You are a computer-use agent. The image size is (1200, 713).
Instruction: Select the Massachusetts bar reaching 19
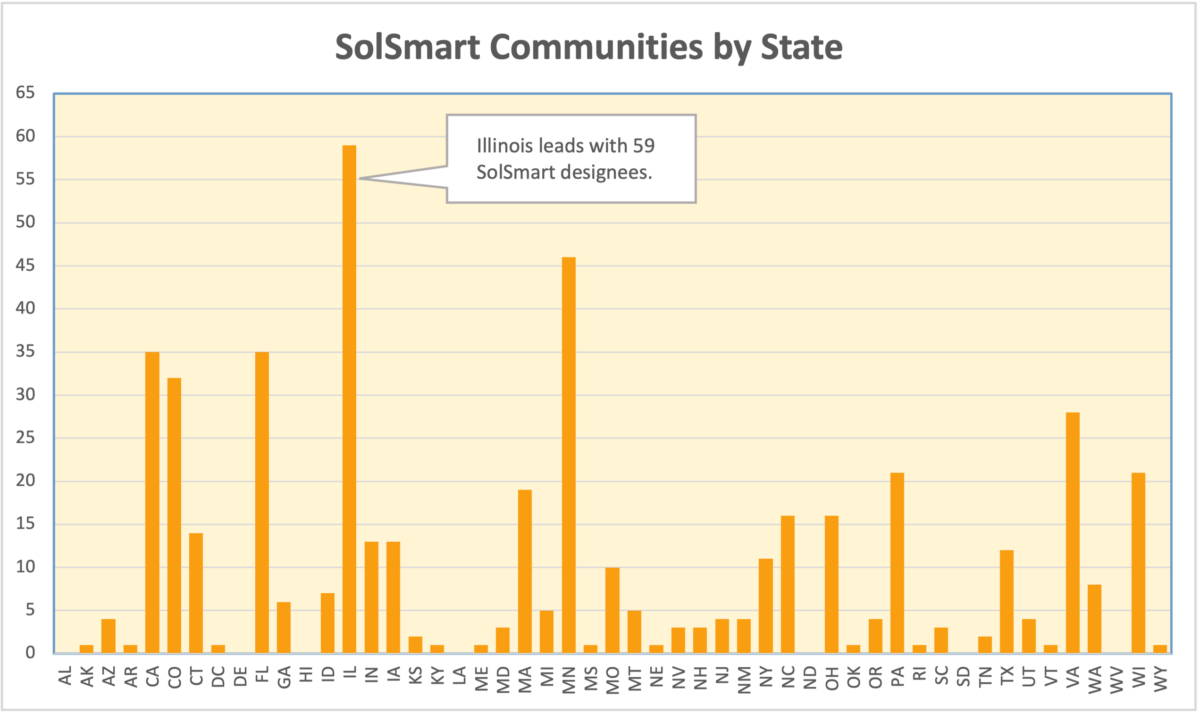527,570
